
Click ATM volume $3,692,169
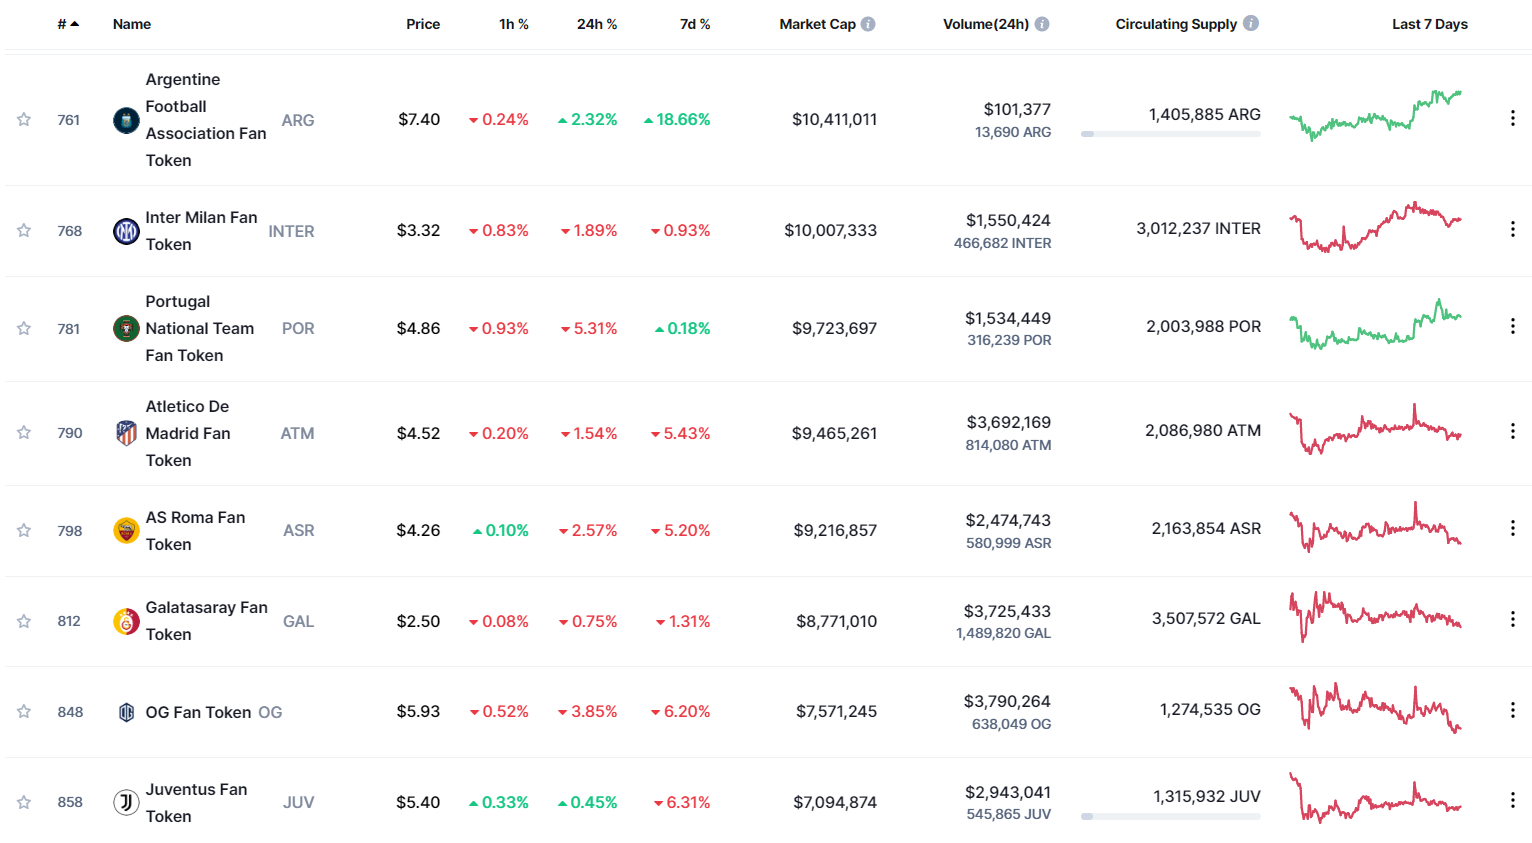point(1008,423)
